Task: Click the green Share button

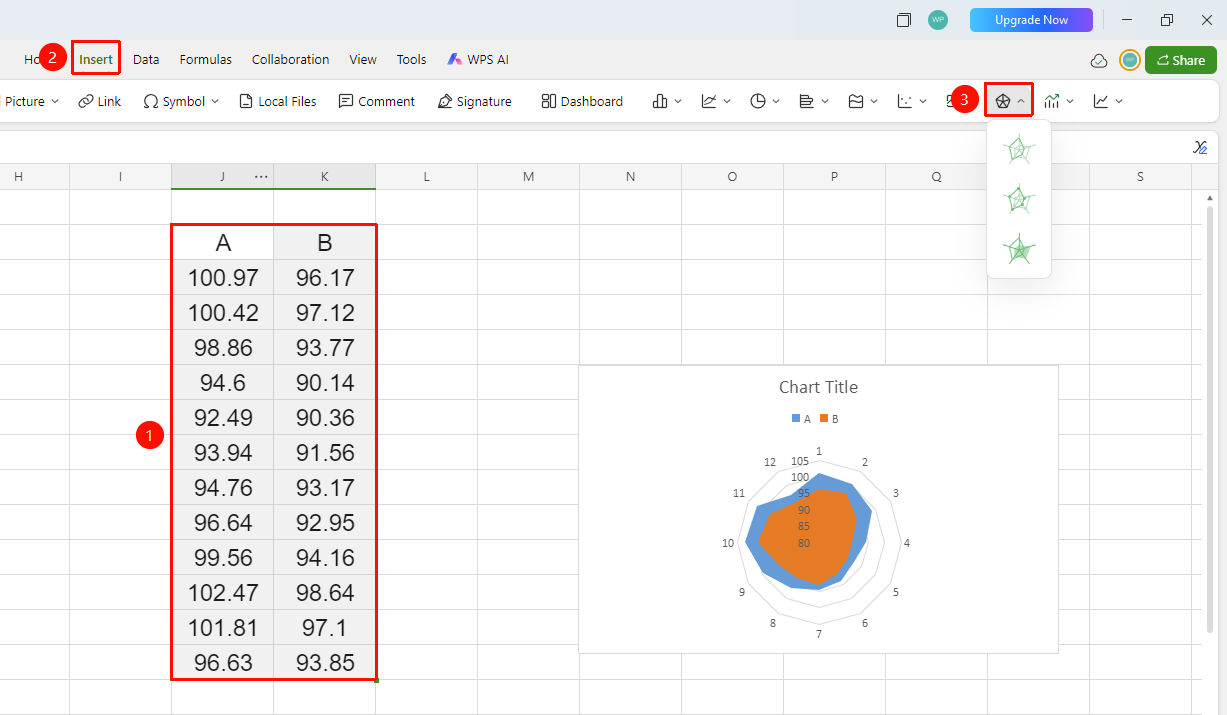Action: click(1181, 60)
